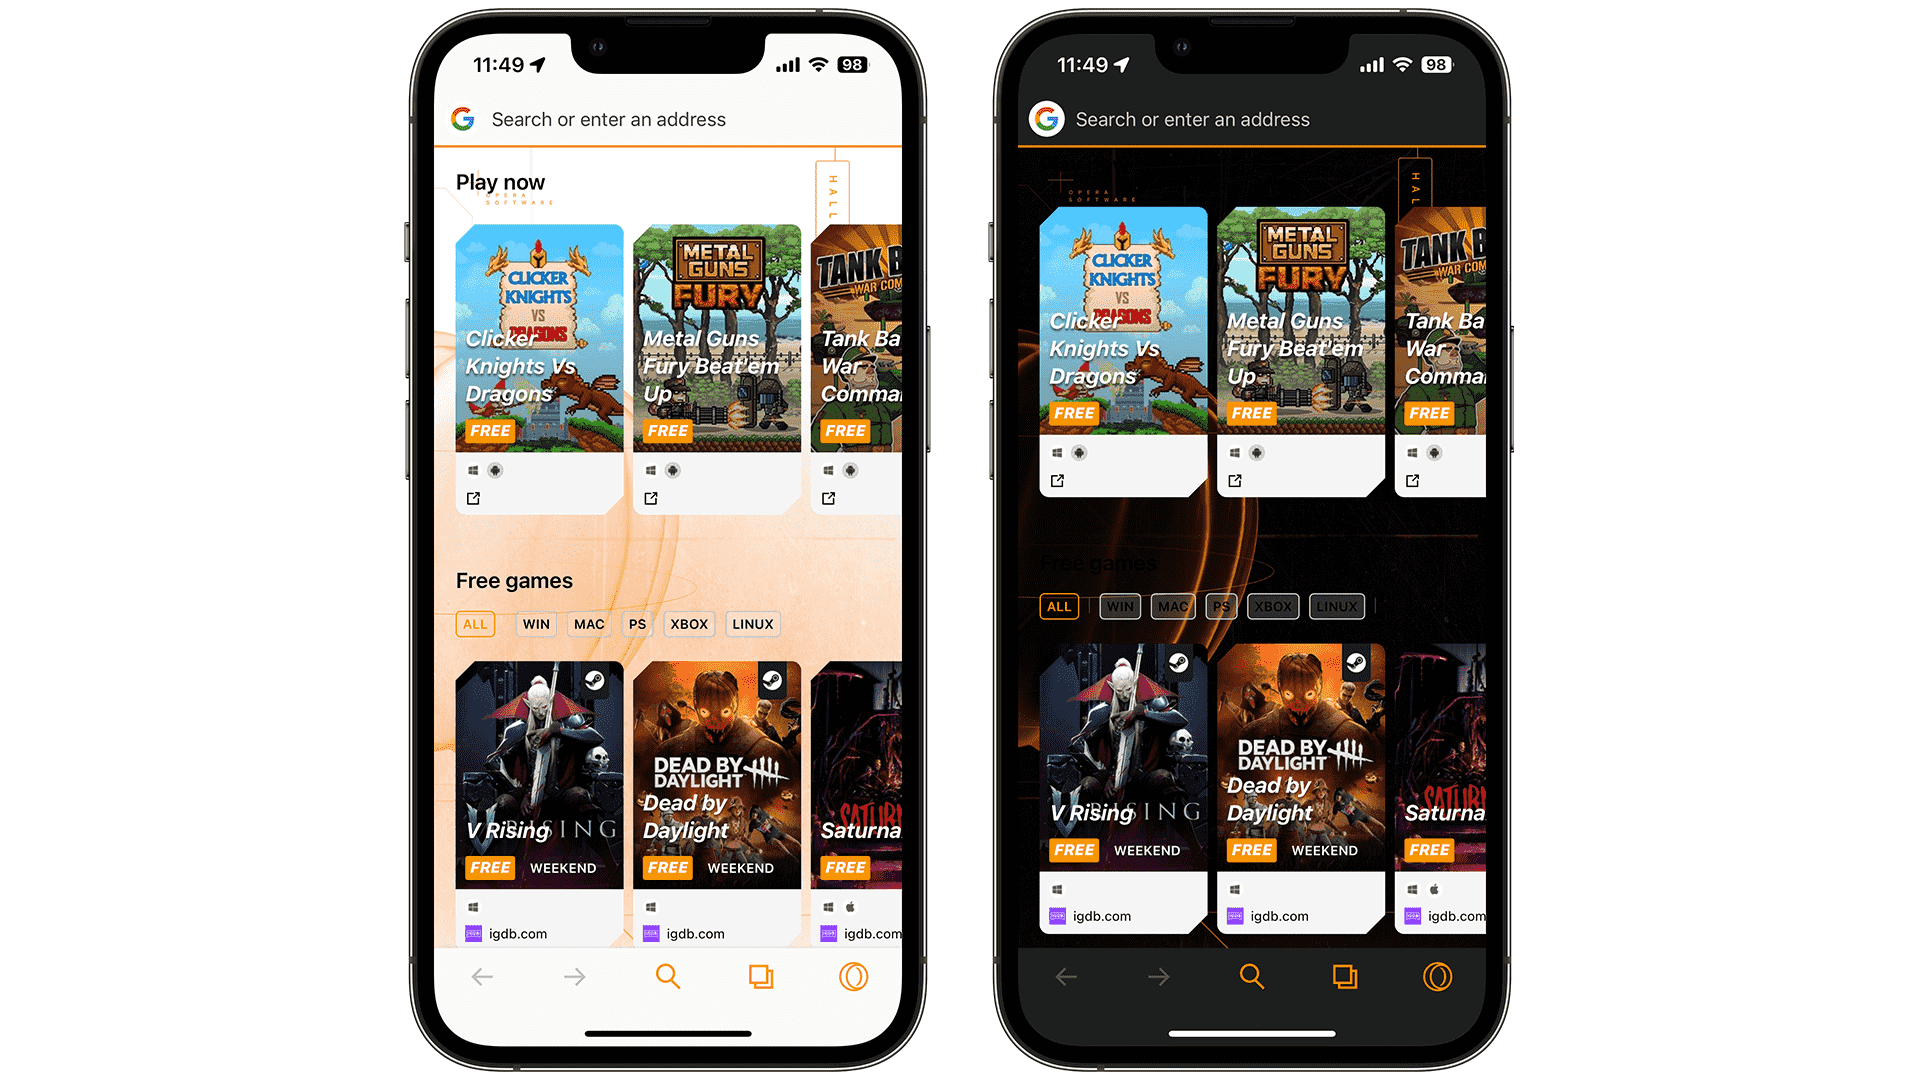
Task: Click the Metal Guns Fury Beat em Up card
Action: pos(716,356)
